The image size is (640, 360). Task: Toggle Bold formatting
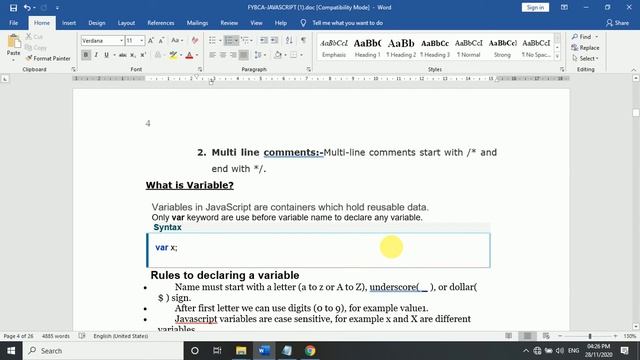pos(86,55)
